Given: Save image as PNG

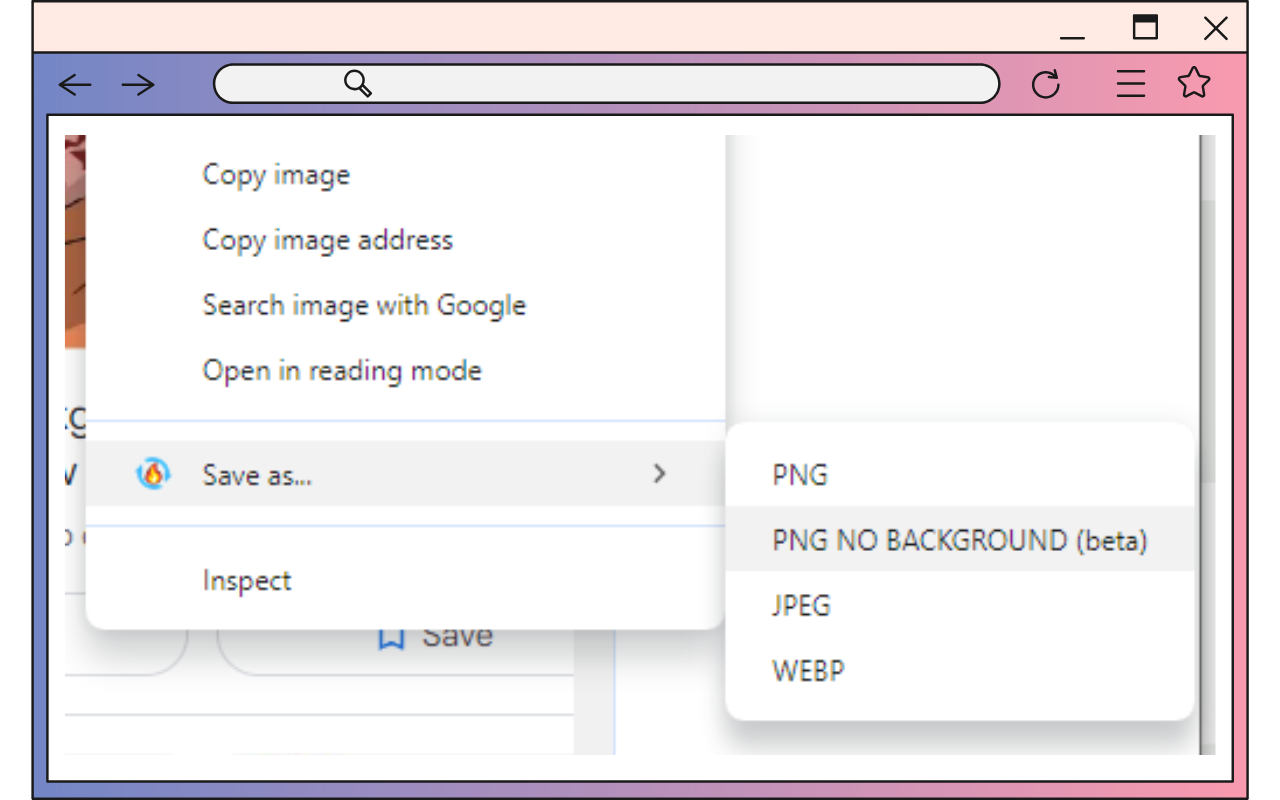Looking at the screenshot, I should tap(800, 474).
